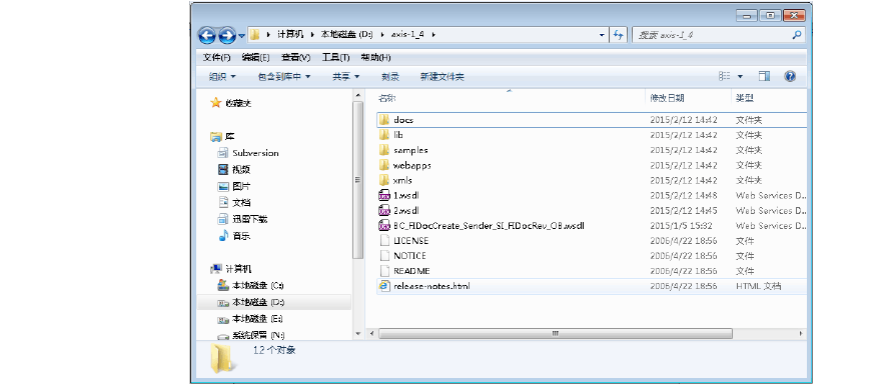Click horizontal scrollbar of file list
Image resolution: width=893 pixels, height=384 pixels.
point(555,333)
